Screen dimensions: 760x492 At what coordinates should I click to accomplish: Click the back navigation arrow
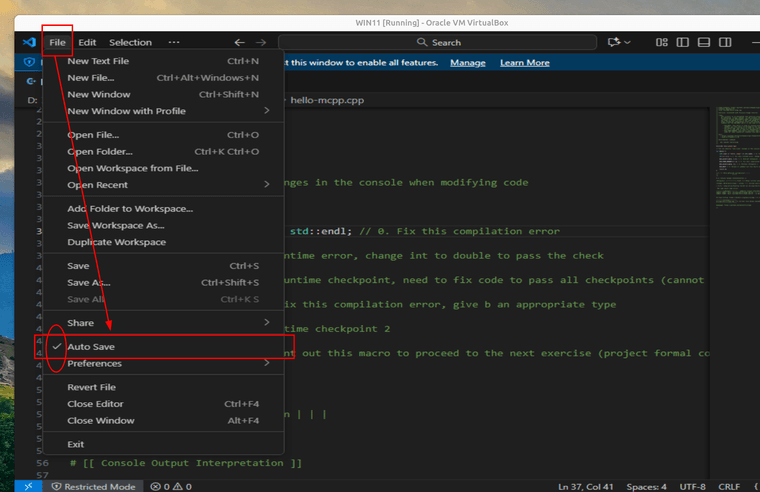click(239, 42)
